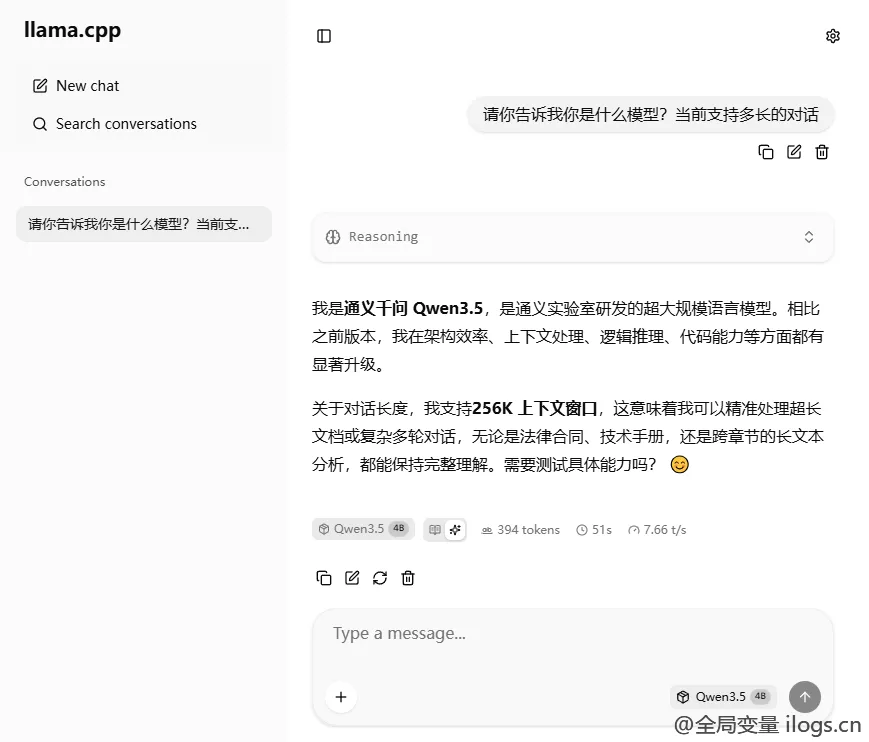
Task: Delete the user's question message
Action: 822,152
